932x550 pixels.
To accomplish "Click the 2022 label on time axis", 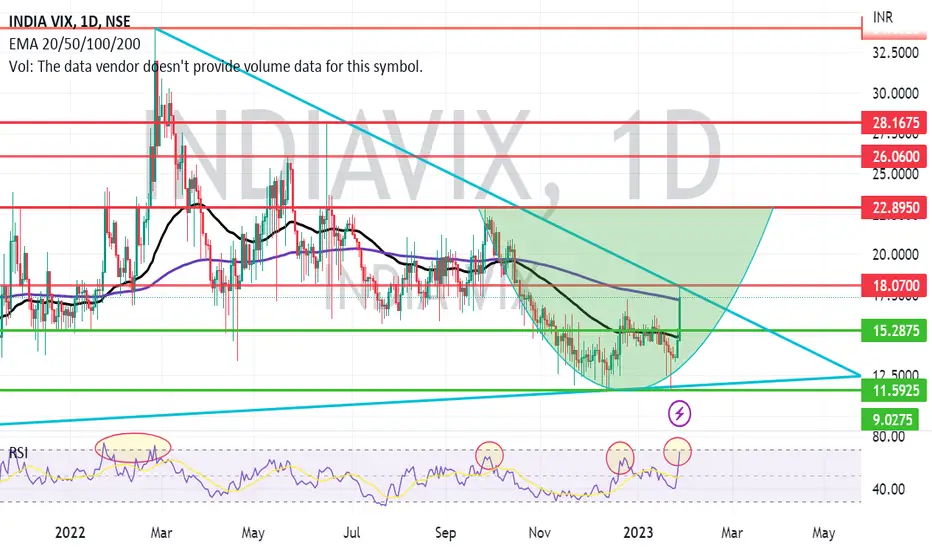I will pyautogui.click(x=70, y=532).
